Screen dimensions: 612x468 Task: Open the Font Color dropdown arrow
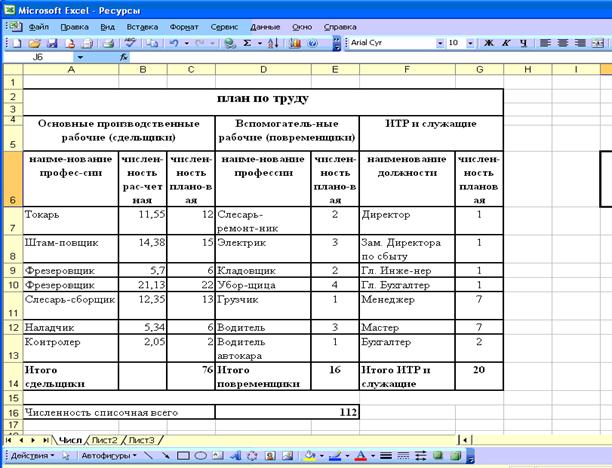[x=373, y=456]
